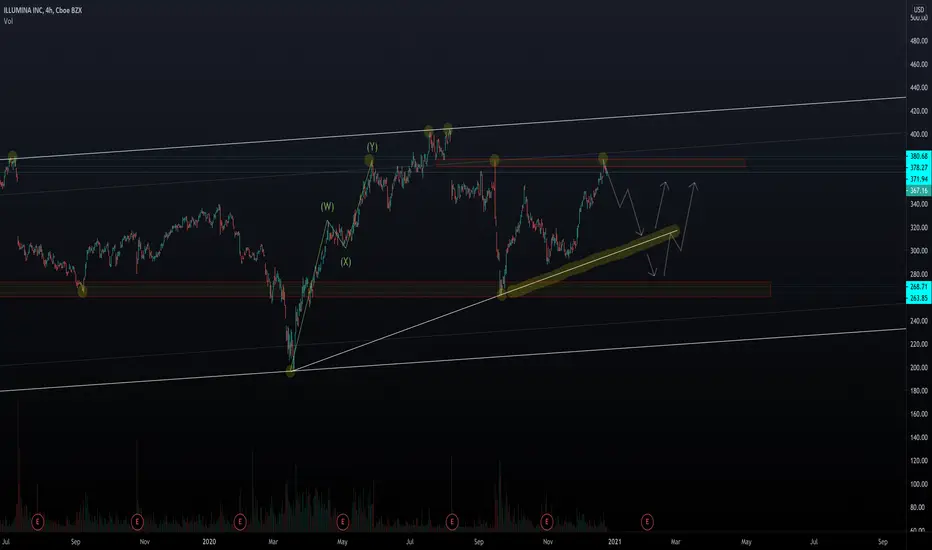Select the Vol indicator label
Image resolution: width=932 pixels, height=550 pixels.
(8, 21)
